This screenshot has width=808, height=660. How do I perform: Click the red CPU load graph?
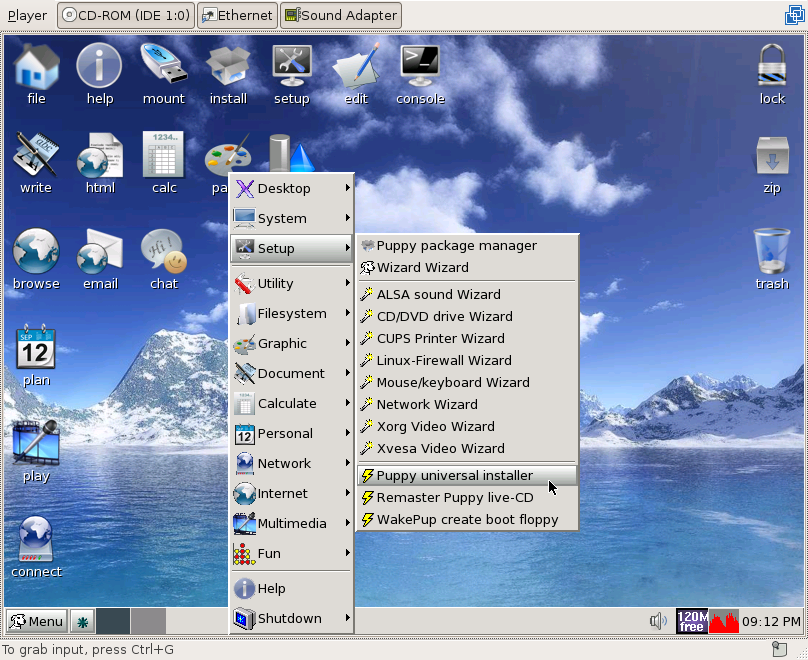(724, 621)
